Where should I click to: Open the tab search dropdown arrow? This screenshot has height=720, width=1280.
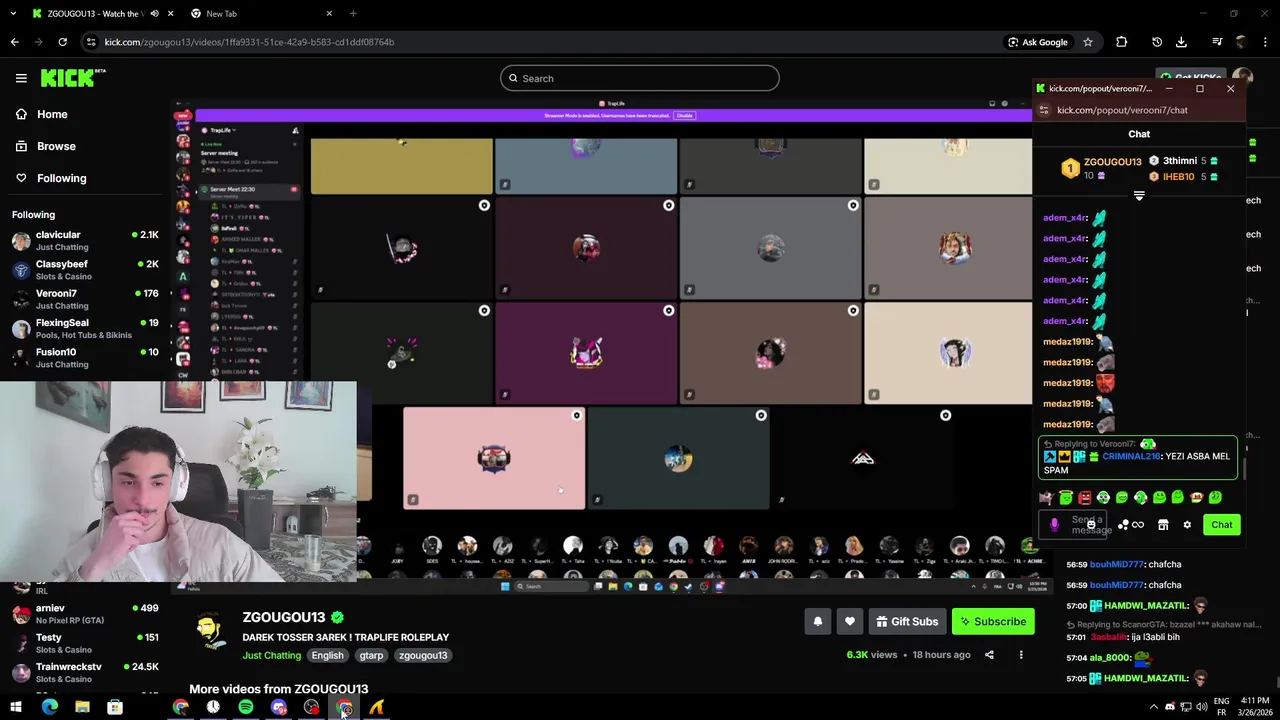click(x=13, y=14)
